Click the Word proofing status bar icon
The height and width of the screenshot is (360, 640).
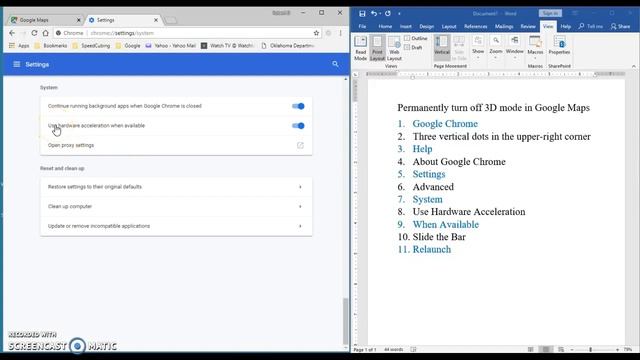tap(413, 349)
